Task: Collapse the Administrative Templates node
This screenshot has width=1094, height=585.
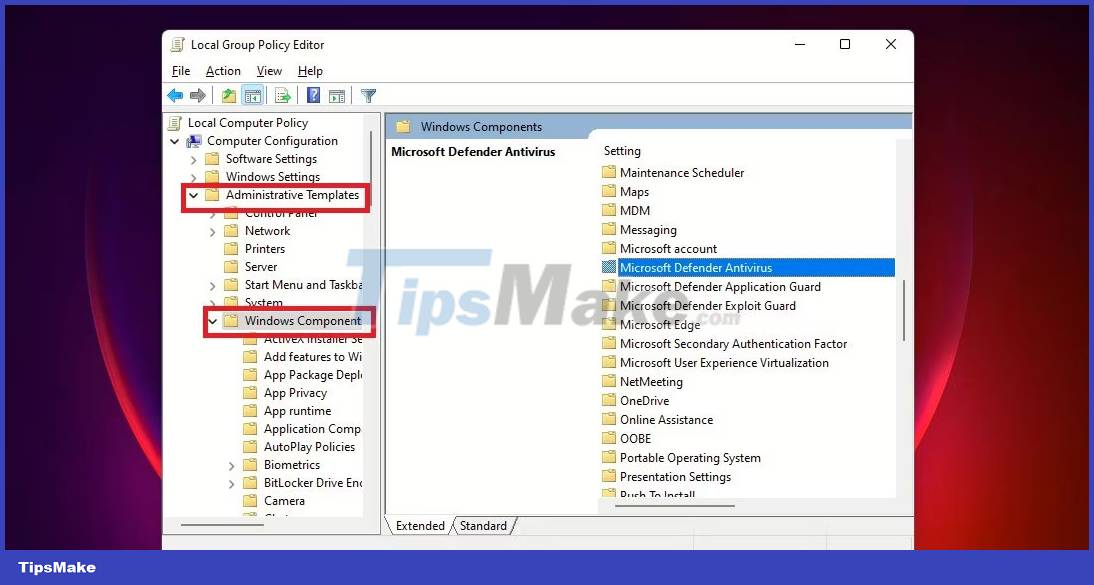Action: point(194,196)
